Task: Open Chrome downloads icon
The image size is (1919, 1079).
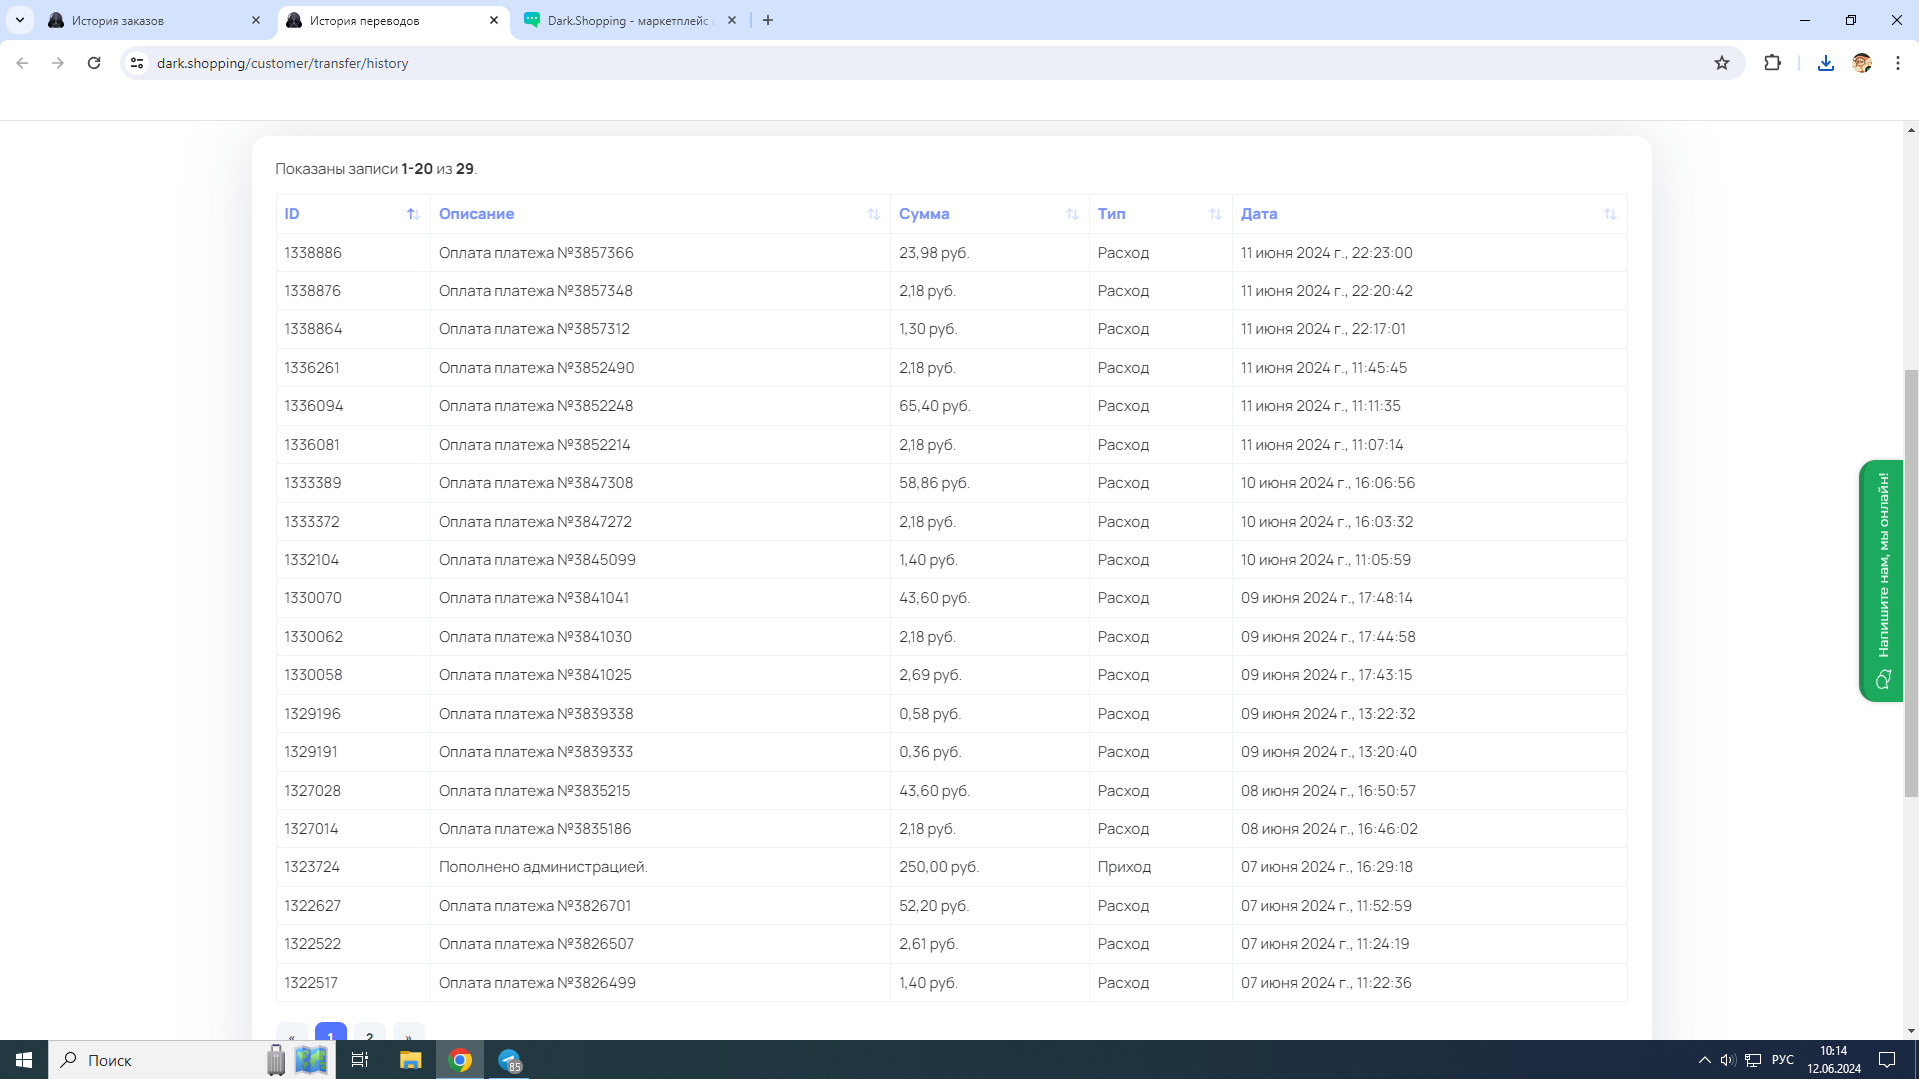Action: pos(1825,63)
